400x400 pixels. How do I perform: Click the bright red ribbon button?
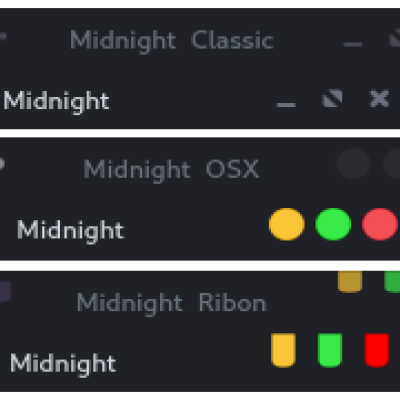click(x=377, y=350)
